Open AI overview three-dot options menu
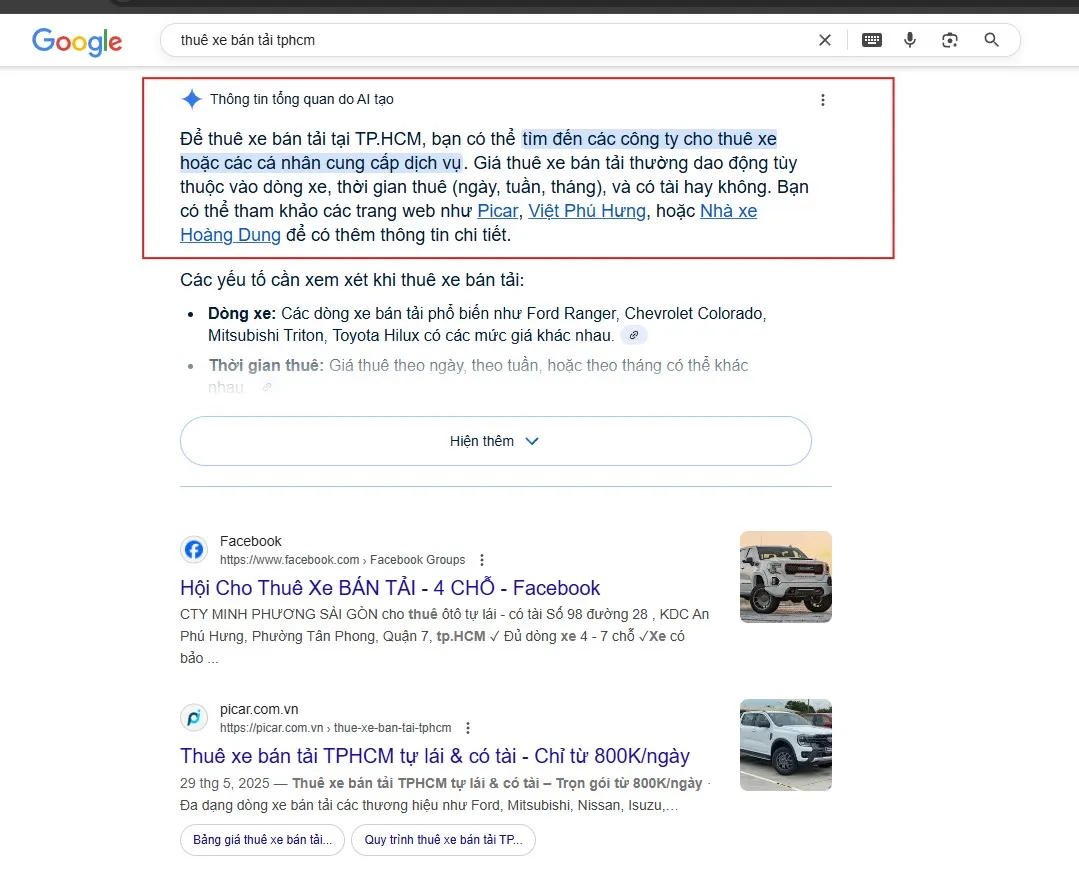This screenshot has width=1079, height=885. point(823,100)
